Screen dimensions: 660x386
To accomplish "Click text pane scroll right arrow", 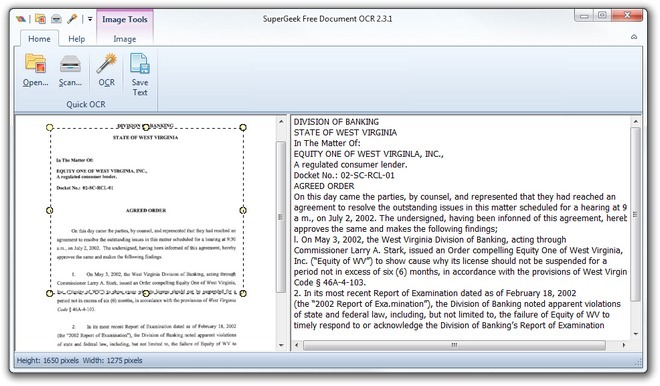I will tap(623, 345).
